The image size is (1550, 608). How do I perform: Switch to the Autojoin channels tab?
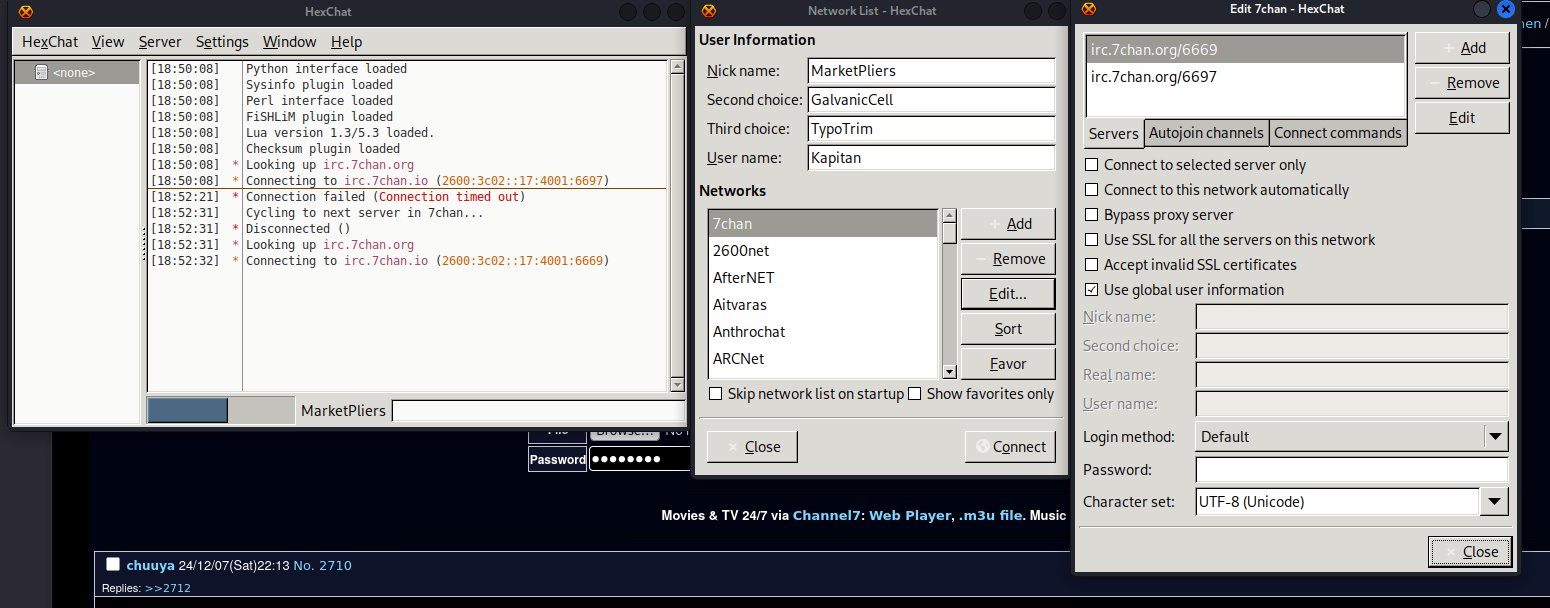(1206, 133)
